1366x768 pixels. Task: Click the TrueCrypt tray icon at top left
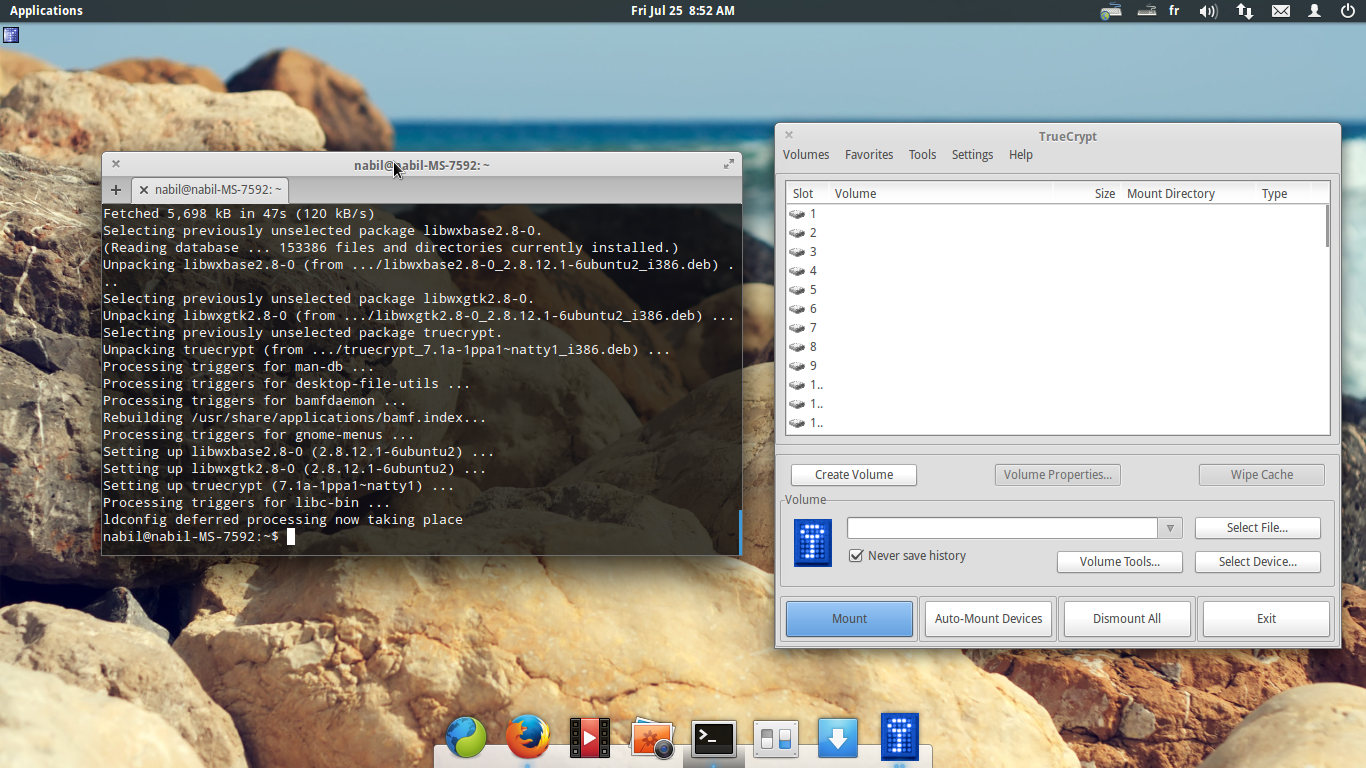click(11, 34)
